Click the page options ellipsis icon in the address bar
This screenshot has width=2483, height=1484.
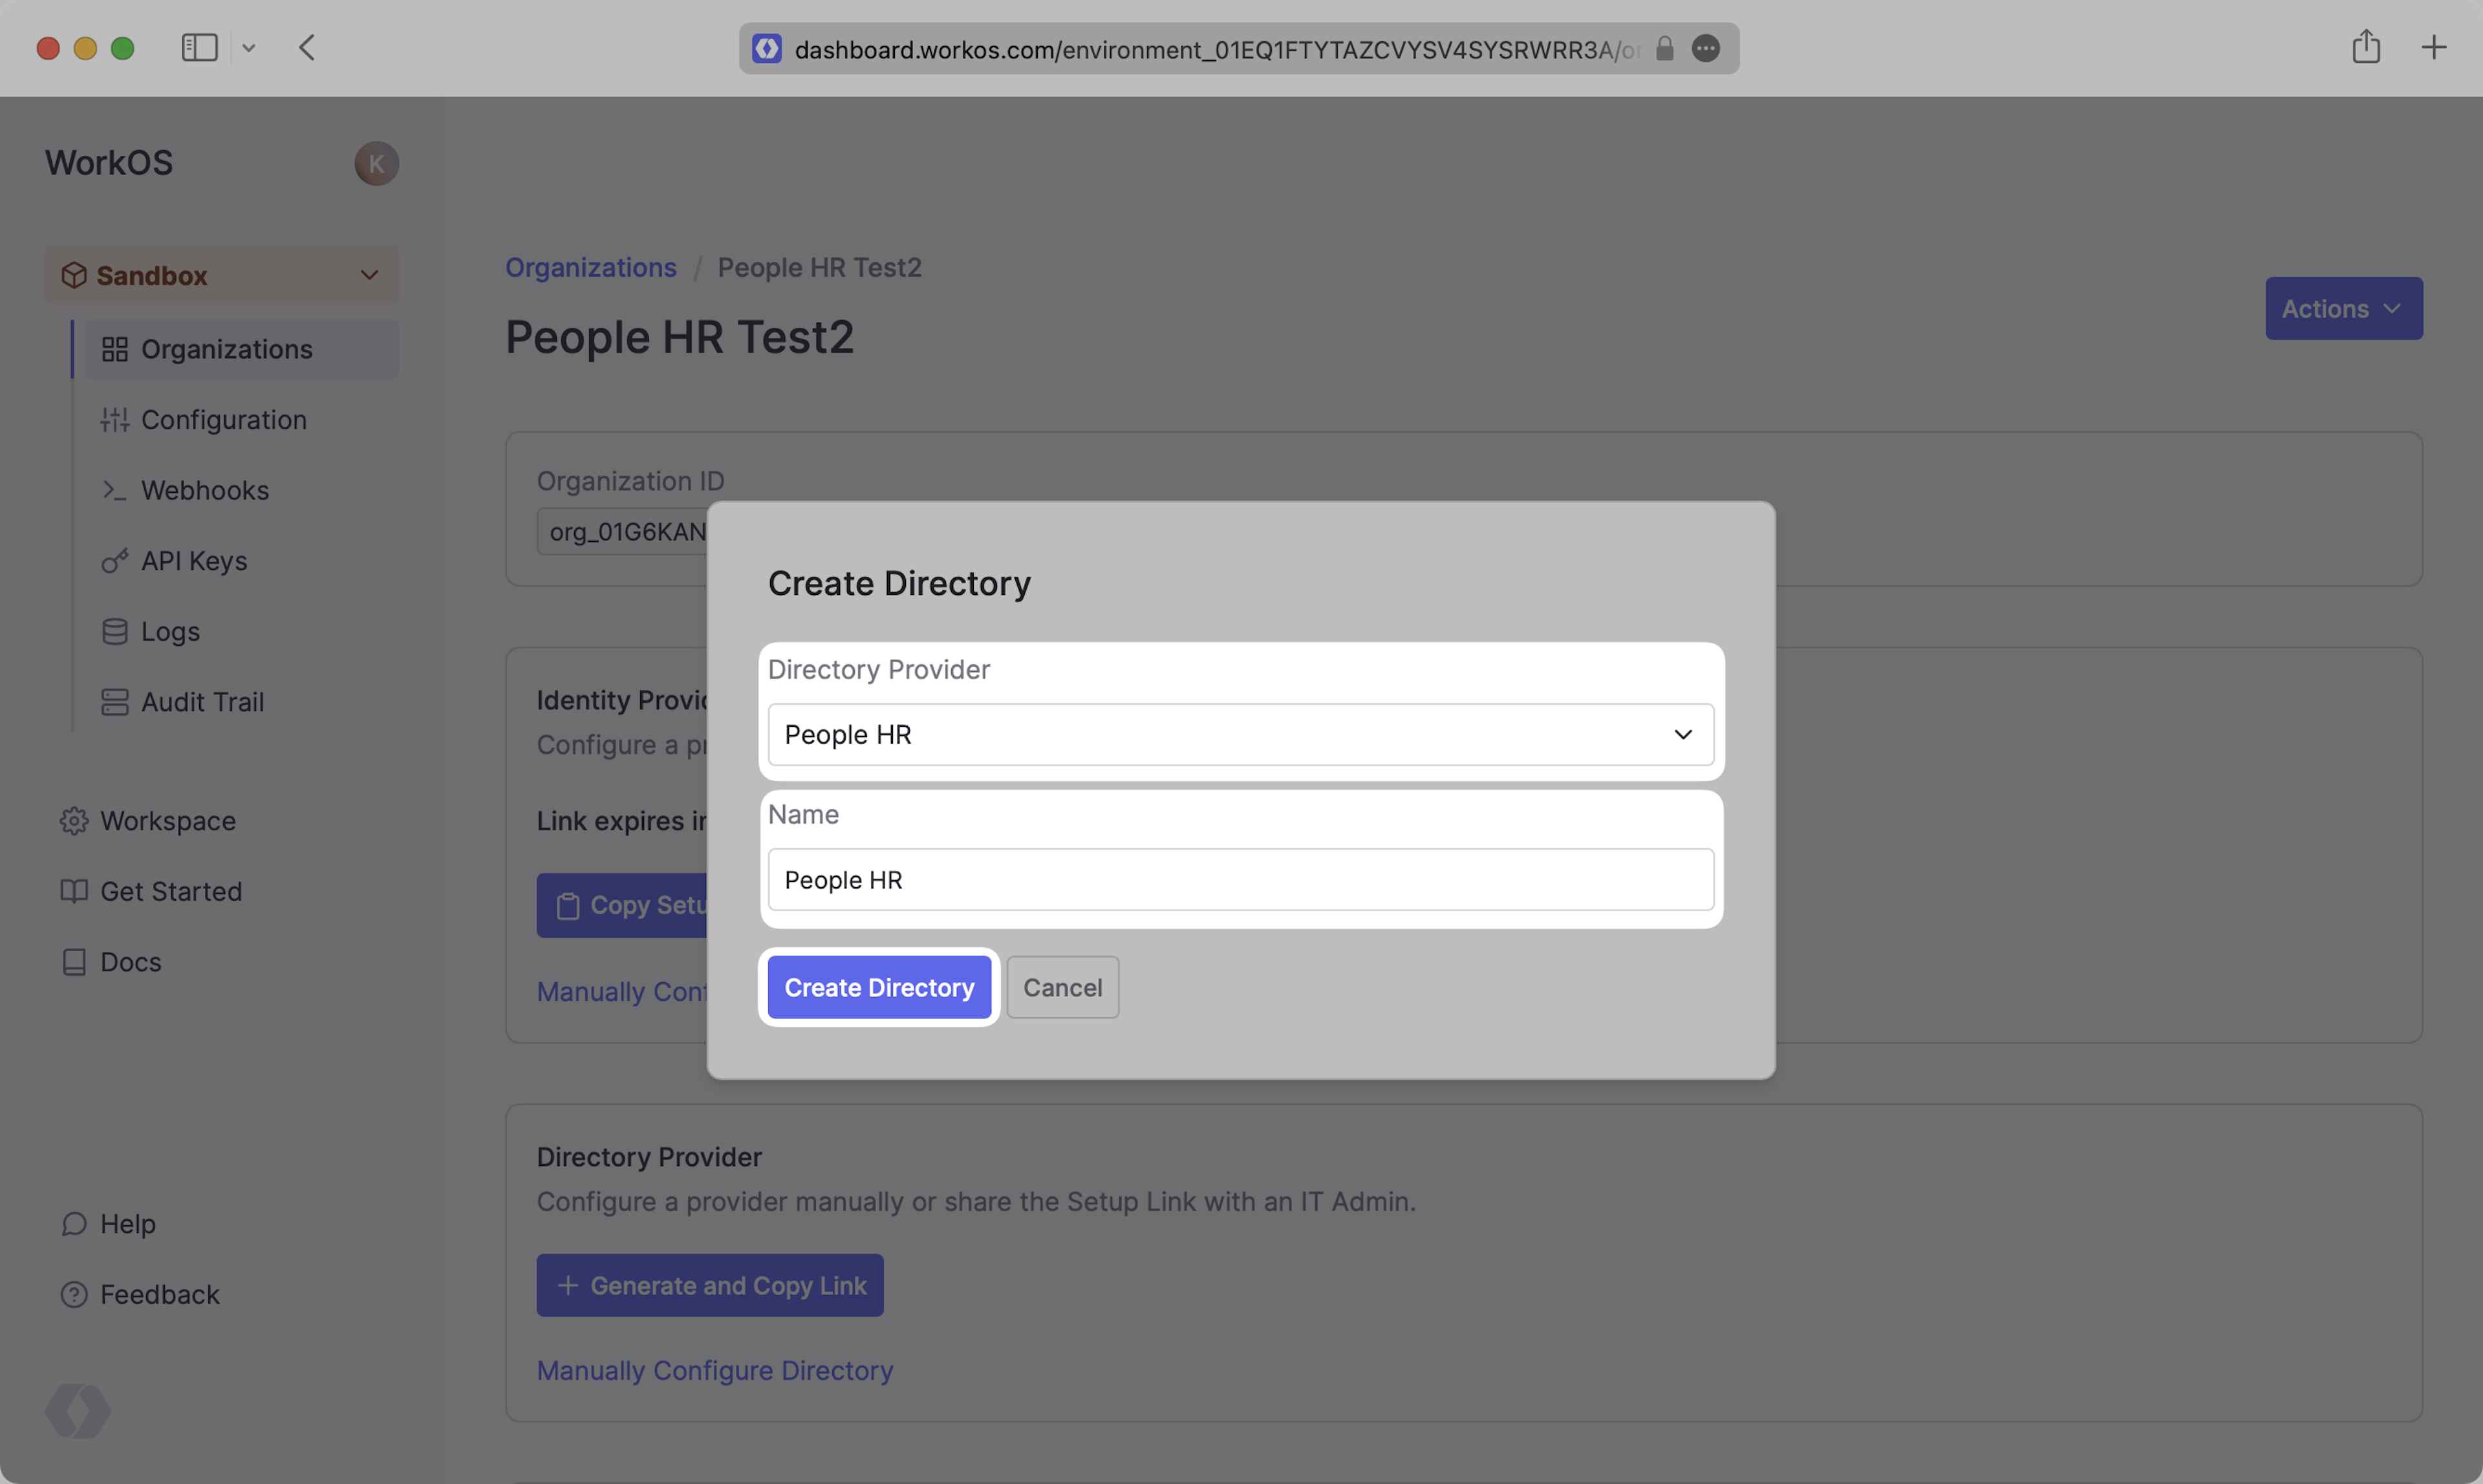coord(1705,48)
